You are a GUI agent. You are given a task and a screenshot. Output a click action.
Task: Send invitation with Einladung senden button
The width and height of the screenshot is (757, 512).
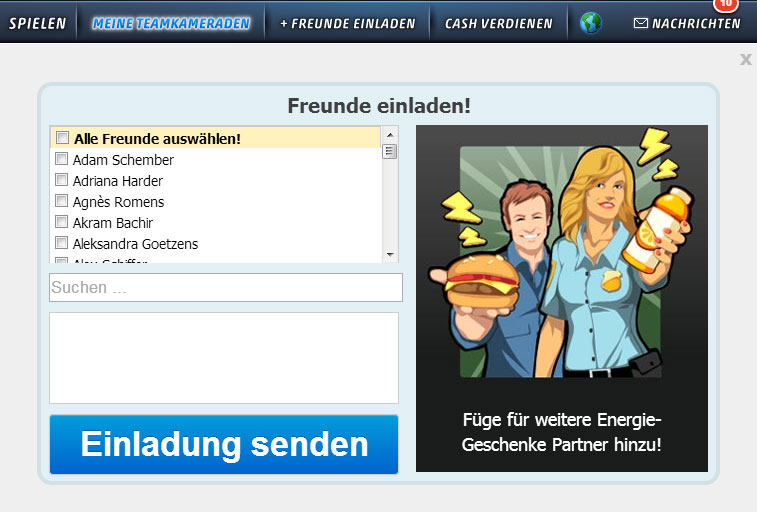coord(224,444)
